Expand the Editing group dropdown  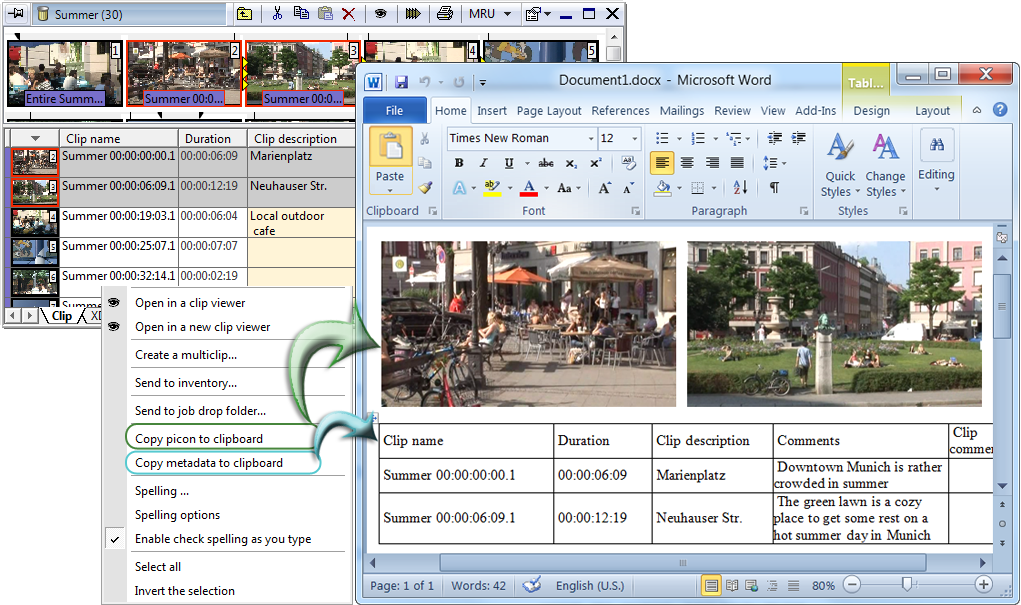tap(936, 190)
